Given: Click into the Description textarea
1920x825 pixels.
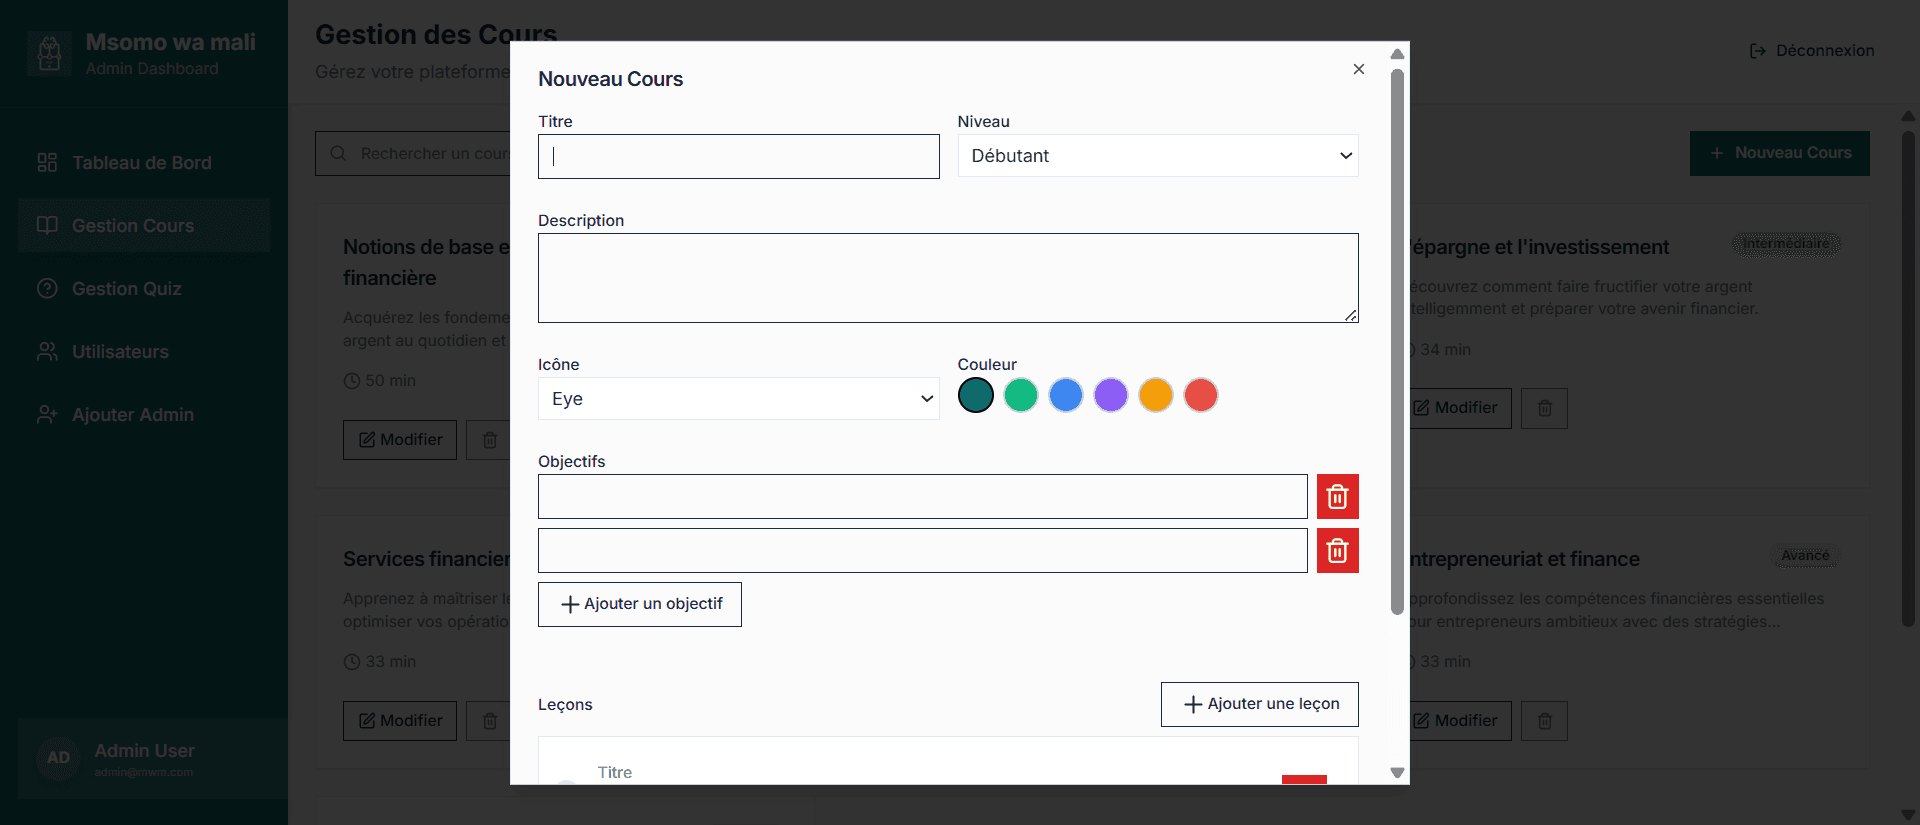Looking at the screenshot, I should click(x=948, y=278).
